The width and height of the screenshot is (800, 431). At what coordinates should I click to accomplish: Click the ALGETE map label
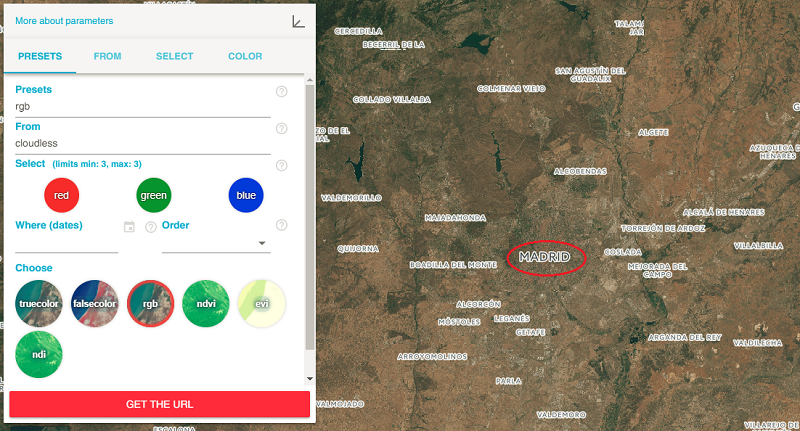point(653,133)
